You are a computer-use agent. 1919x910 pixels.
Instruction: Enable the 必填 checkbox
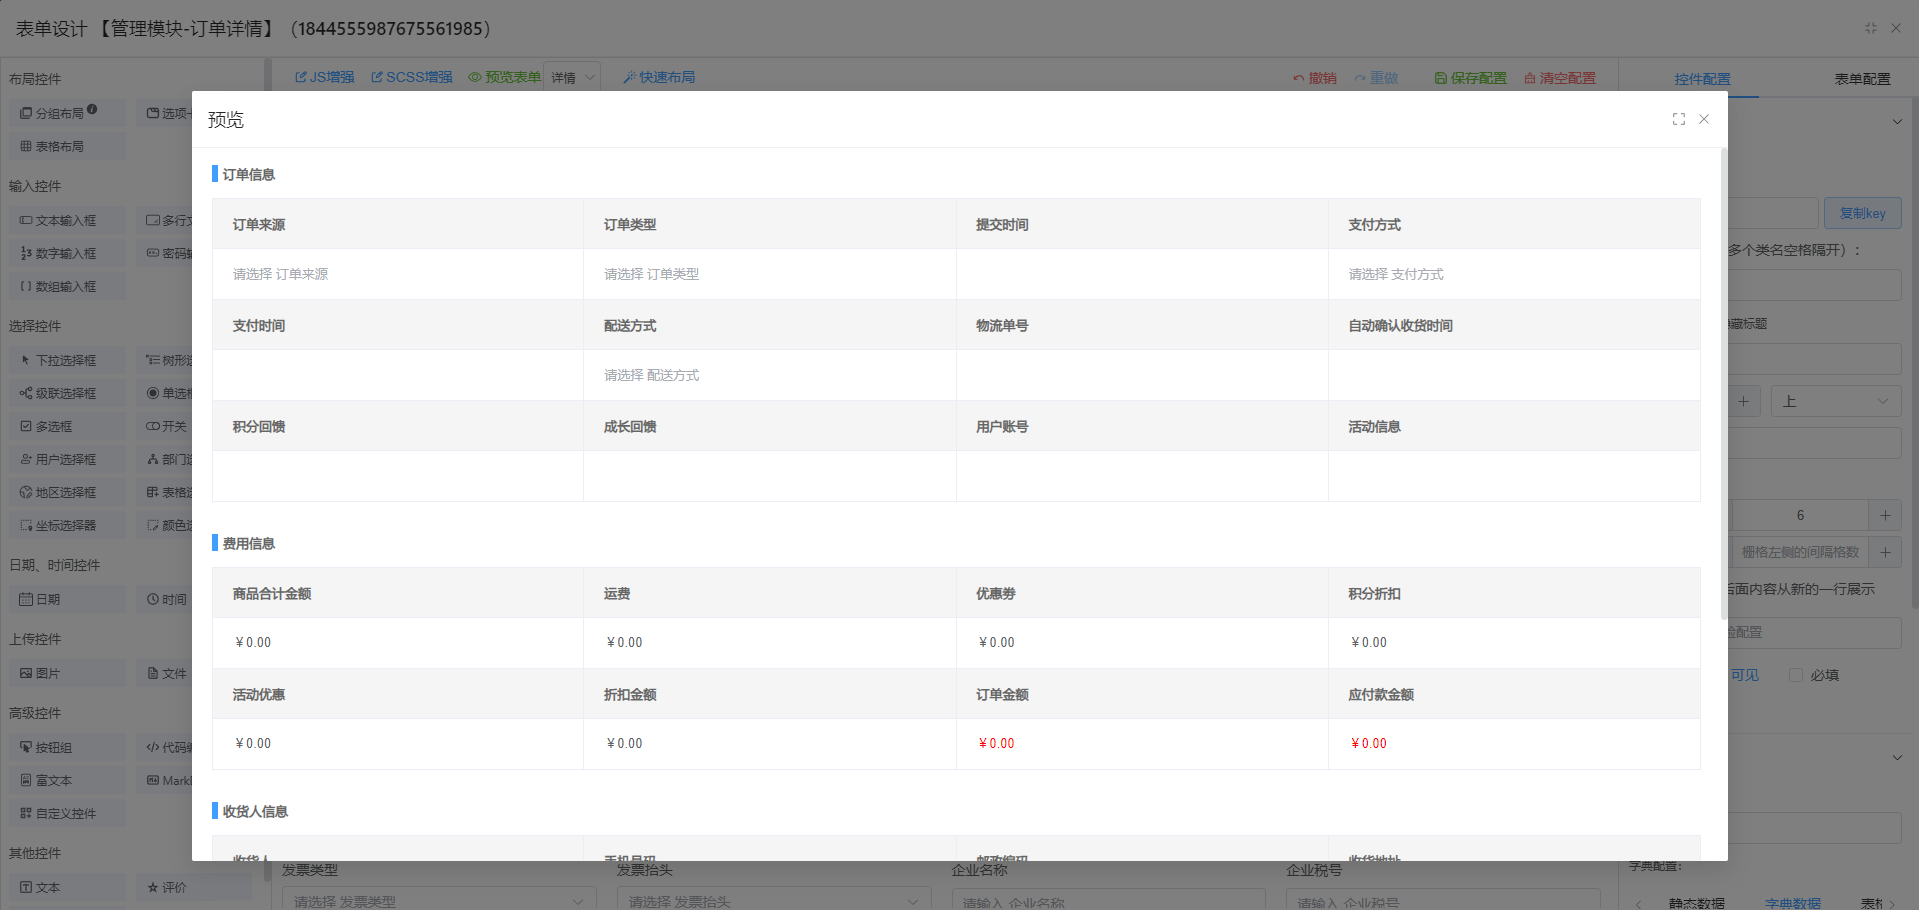tap(1796, 675)
